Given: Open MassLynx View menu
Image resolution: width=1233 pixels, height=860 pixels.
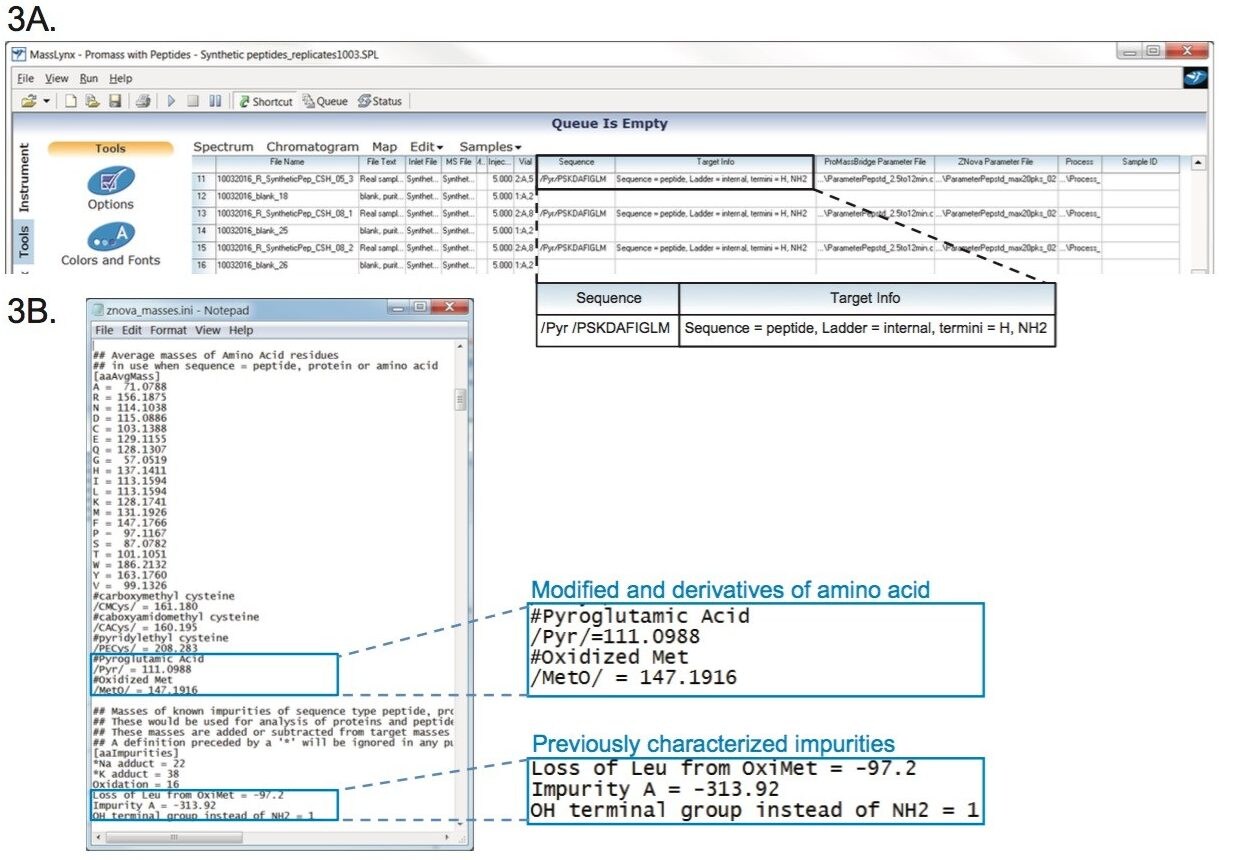Looking at the screenshot, I should [x=57, y=78].
